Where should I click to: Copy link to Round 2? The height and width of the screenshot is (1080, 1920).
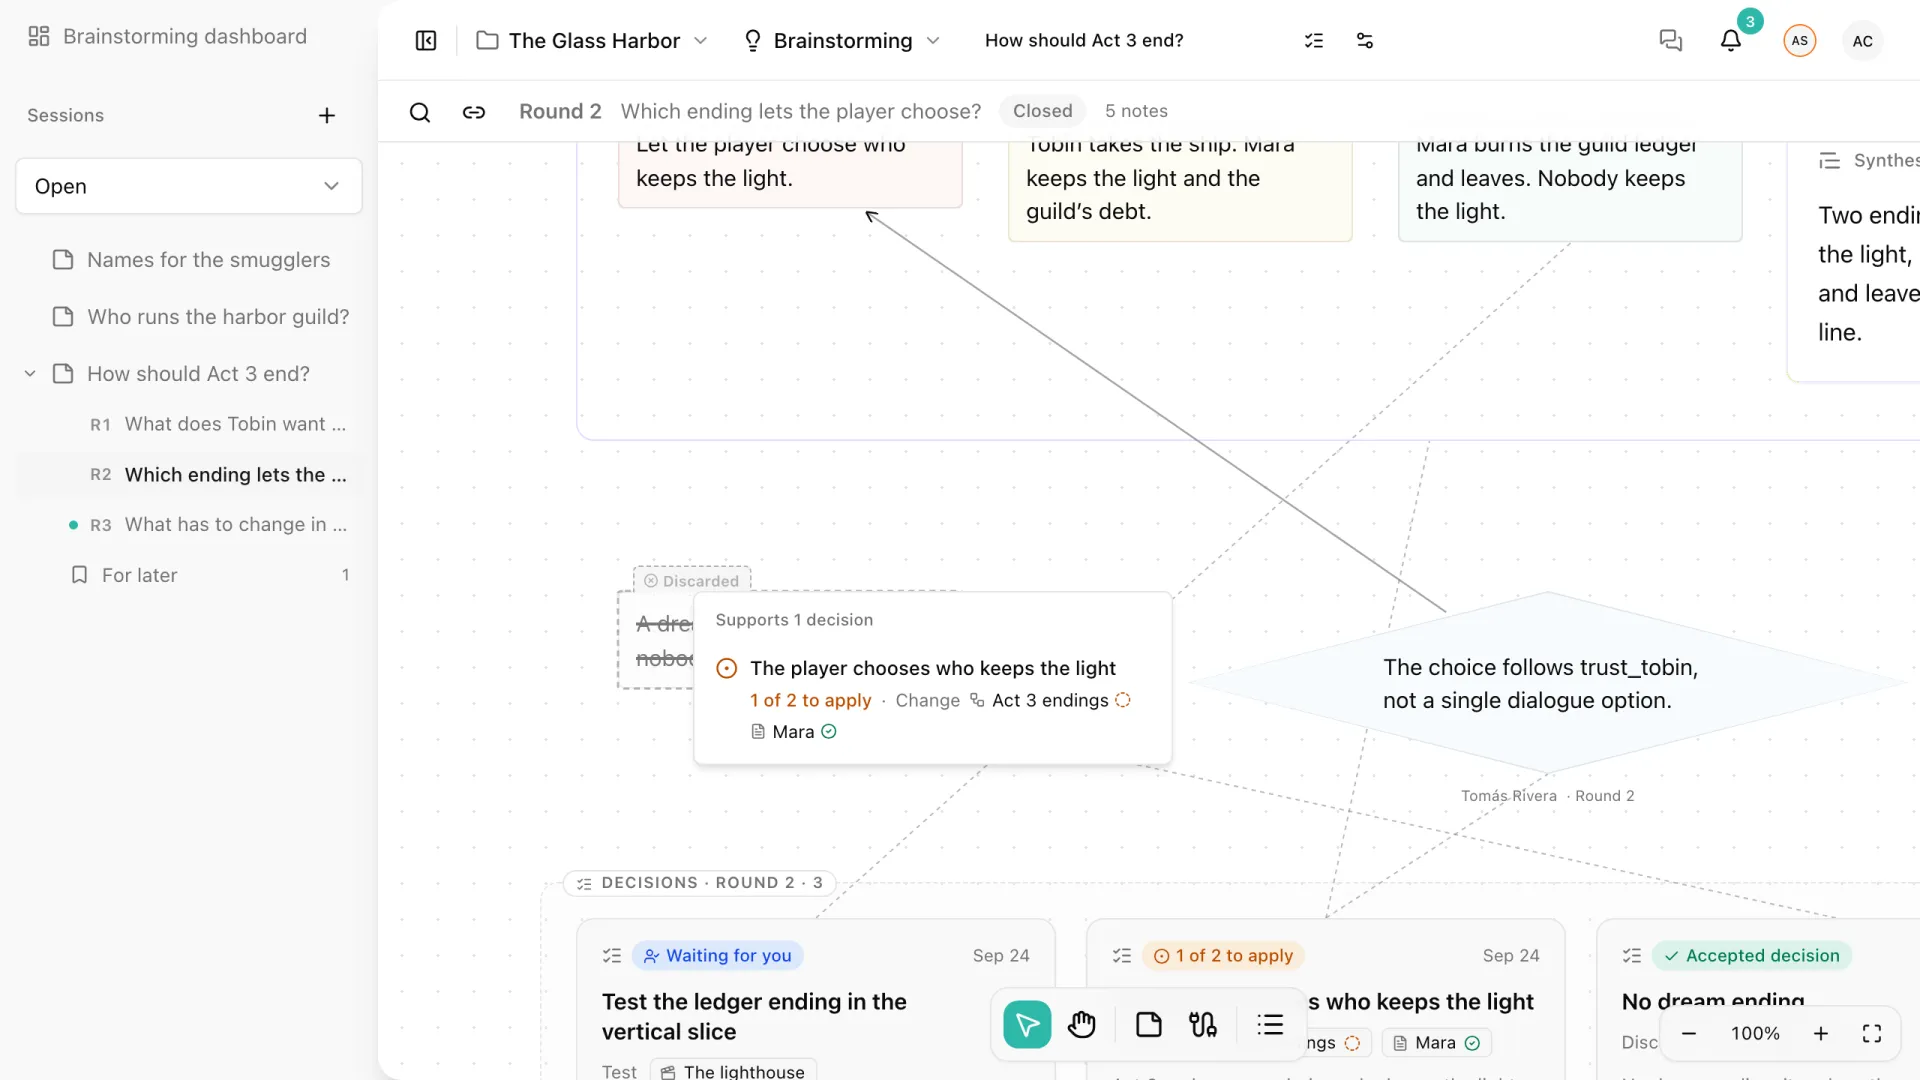click(x=474, y=112)
